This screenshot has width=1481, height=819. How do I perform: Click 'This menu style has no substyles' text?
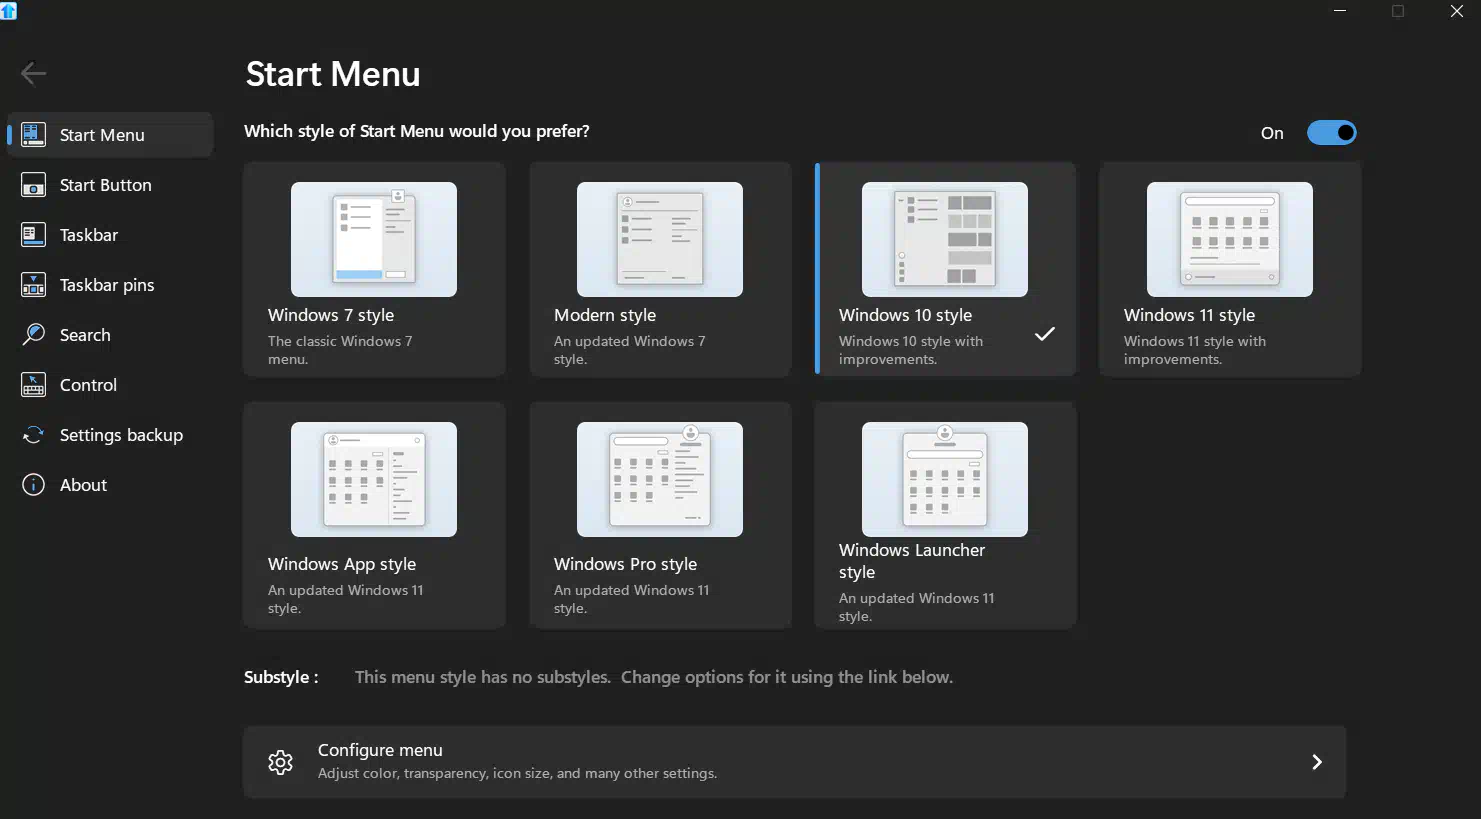[483, 677]
